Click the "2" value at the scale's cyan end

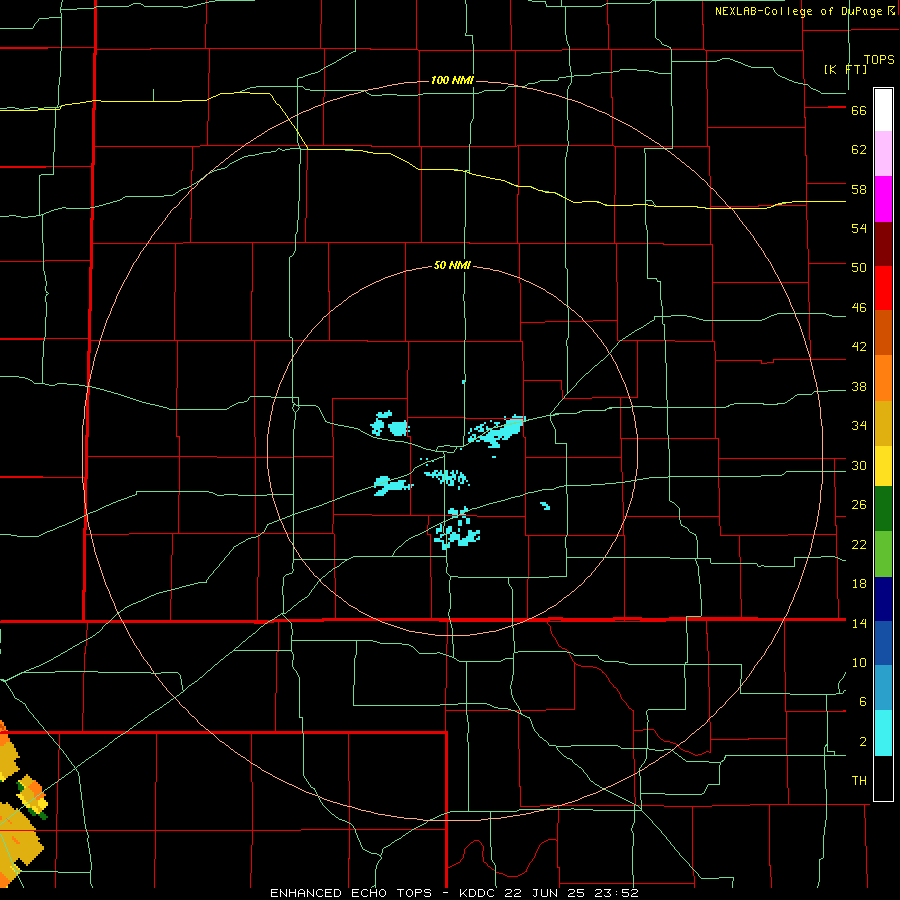[x=863, y=742]
